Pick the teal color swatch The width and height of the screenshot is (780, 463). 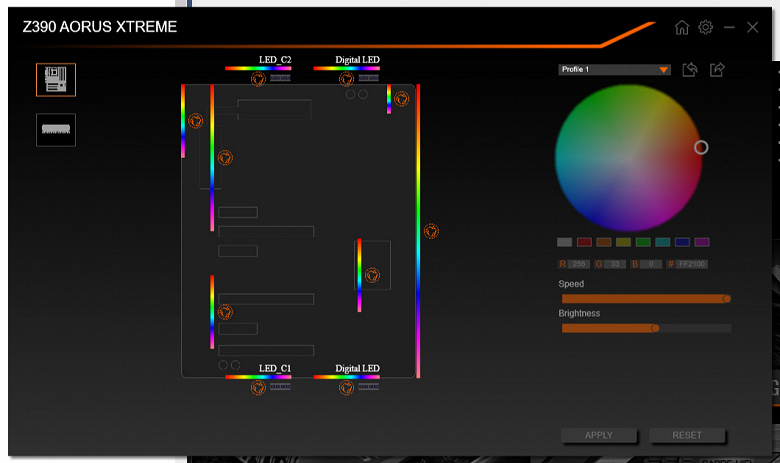coord(663,242)
